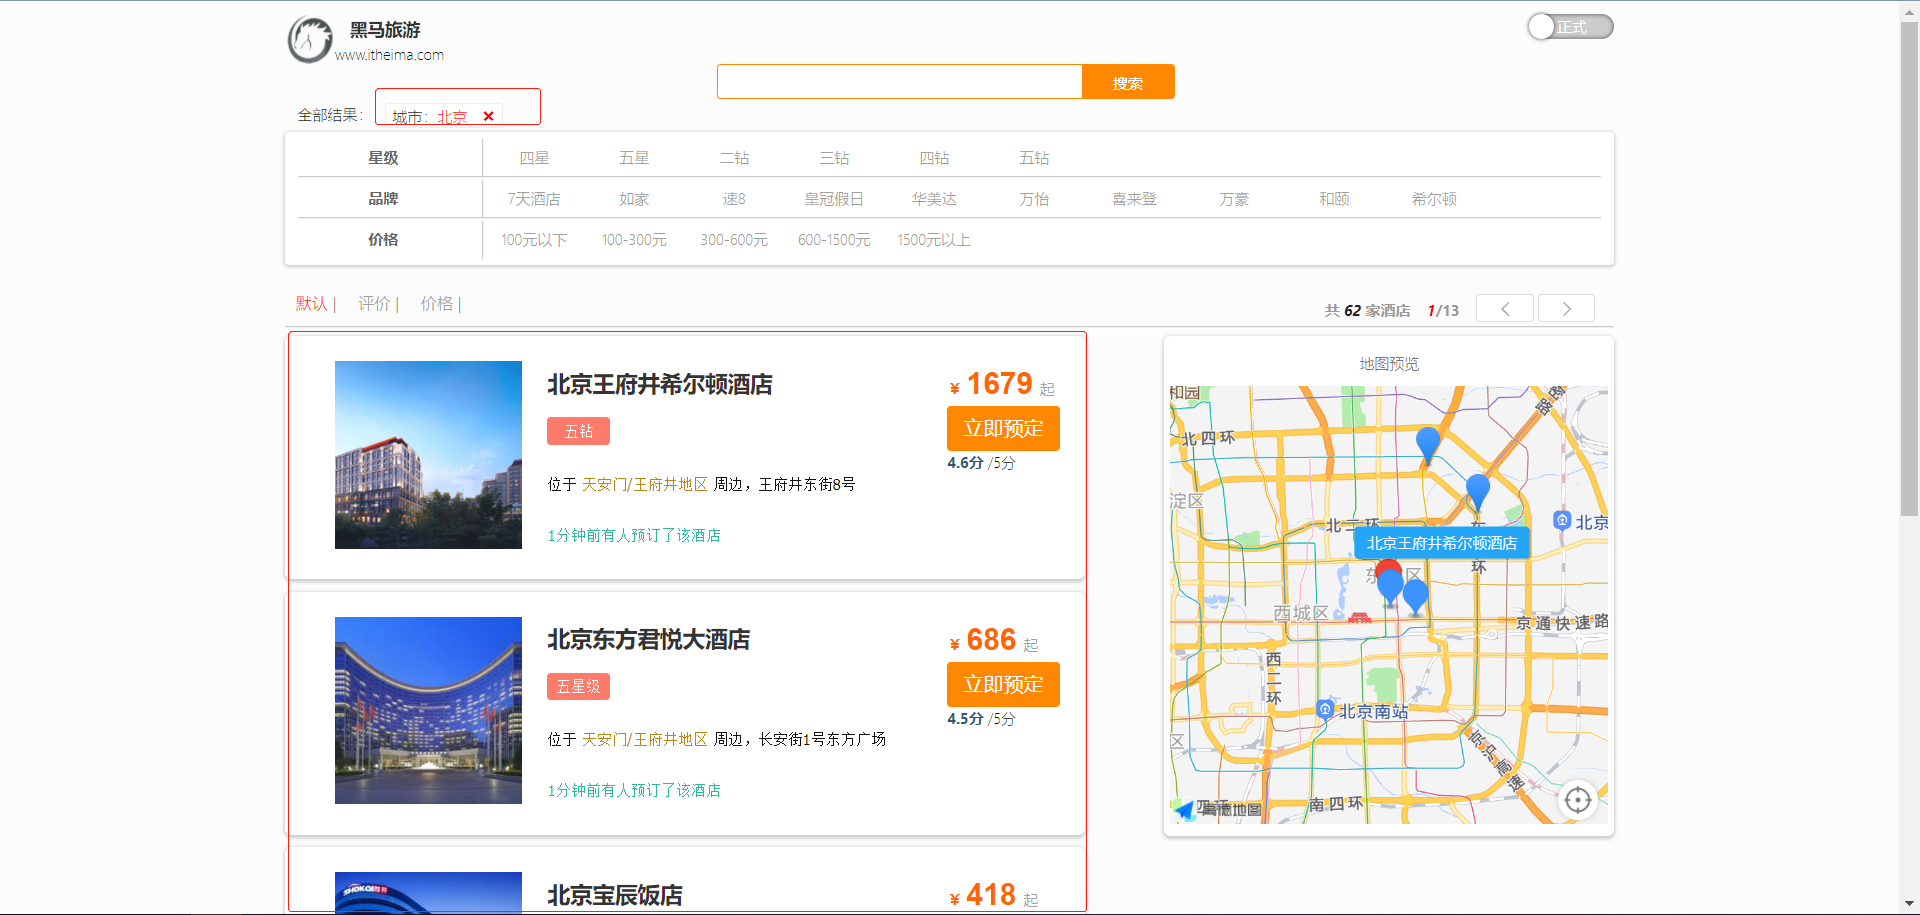Image resolution: width=1920 pixels, height=915 pixels.
Task: Click hotel title 北京王府井希尔顿酒店
Action: 660,384
